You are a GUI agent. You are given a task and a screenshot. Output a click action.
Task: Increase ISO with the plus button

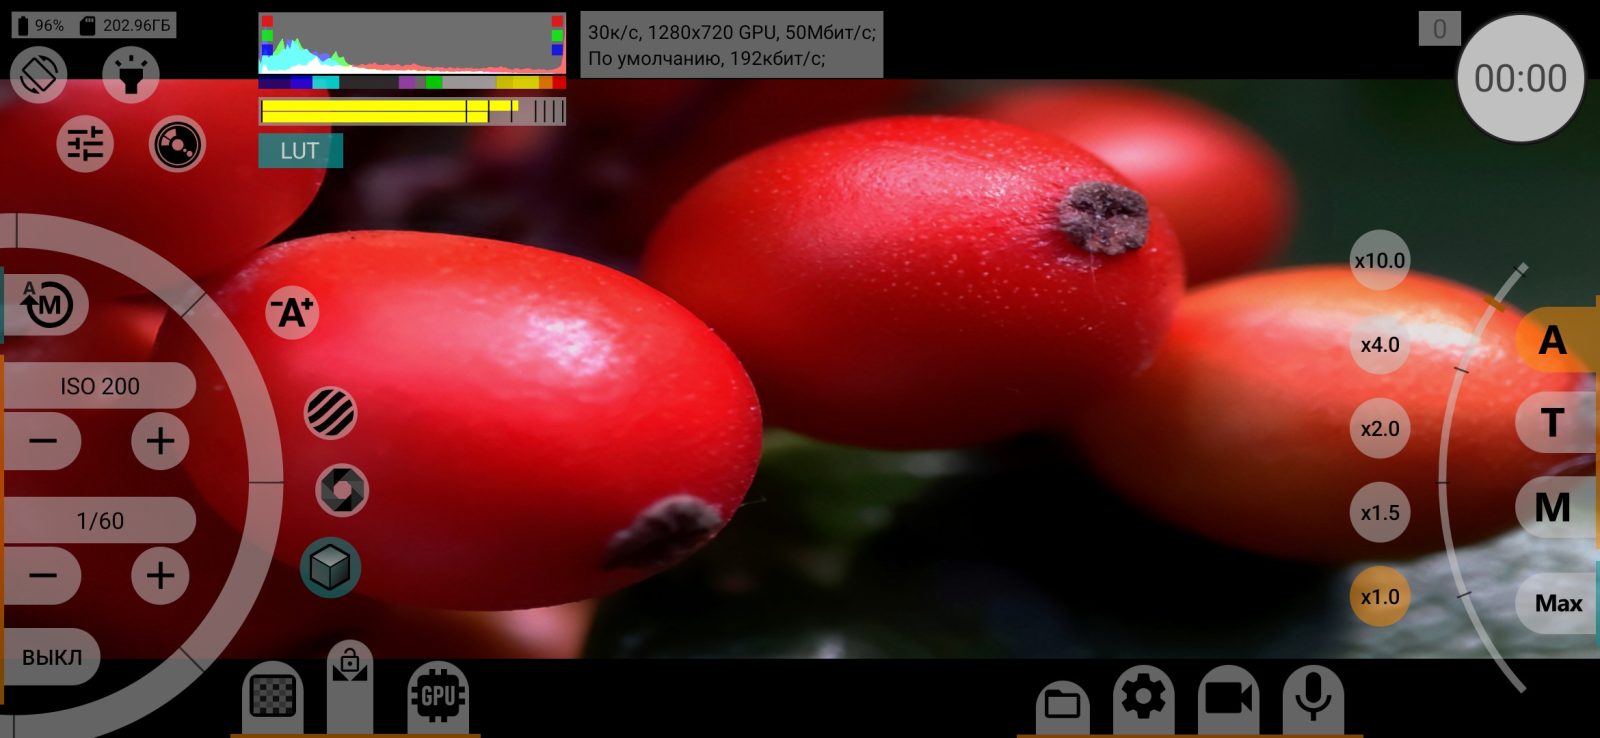pos(160,441)
